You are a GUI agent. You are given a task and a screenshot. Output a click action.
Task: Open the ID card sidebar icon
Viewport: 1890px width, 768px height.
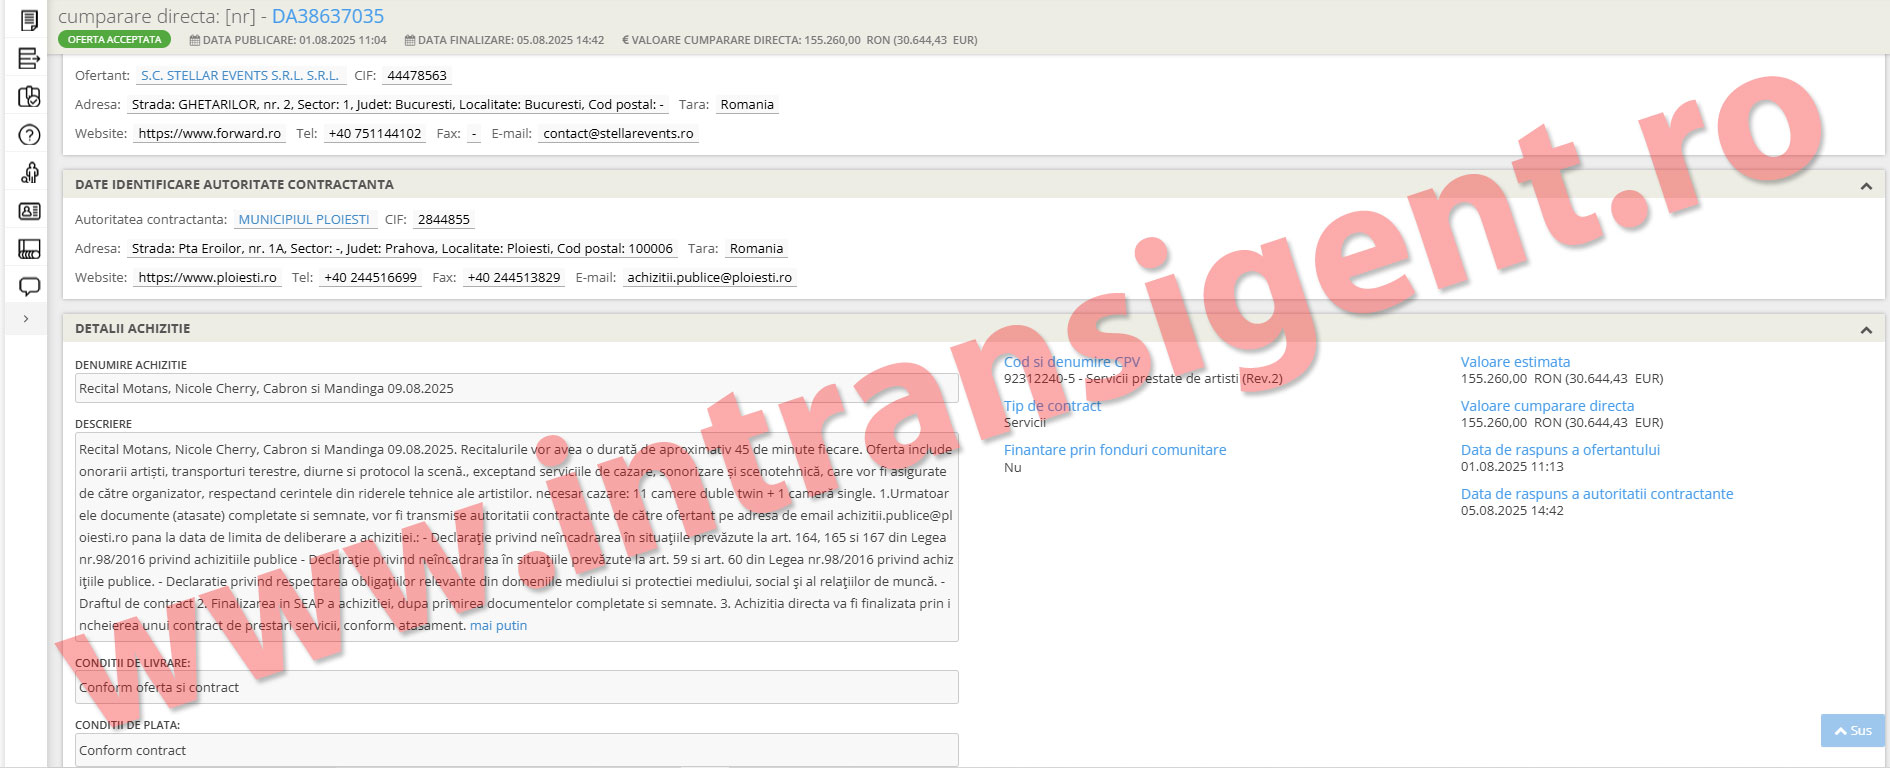click(29, 211)
